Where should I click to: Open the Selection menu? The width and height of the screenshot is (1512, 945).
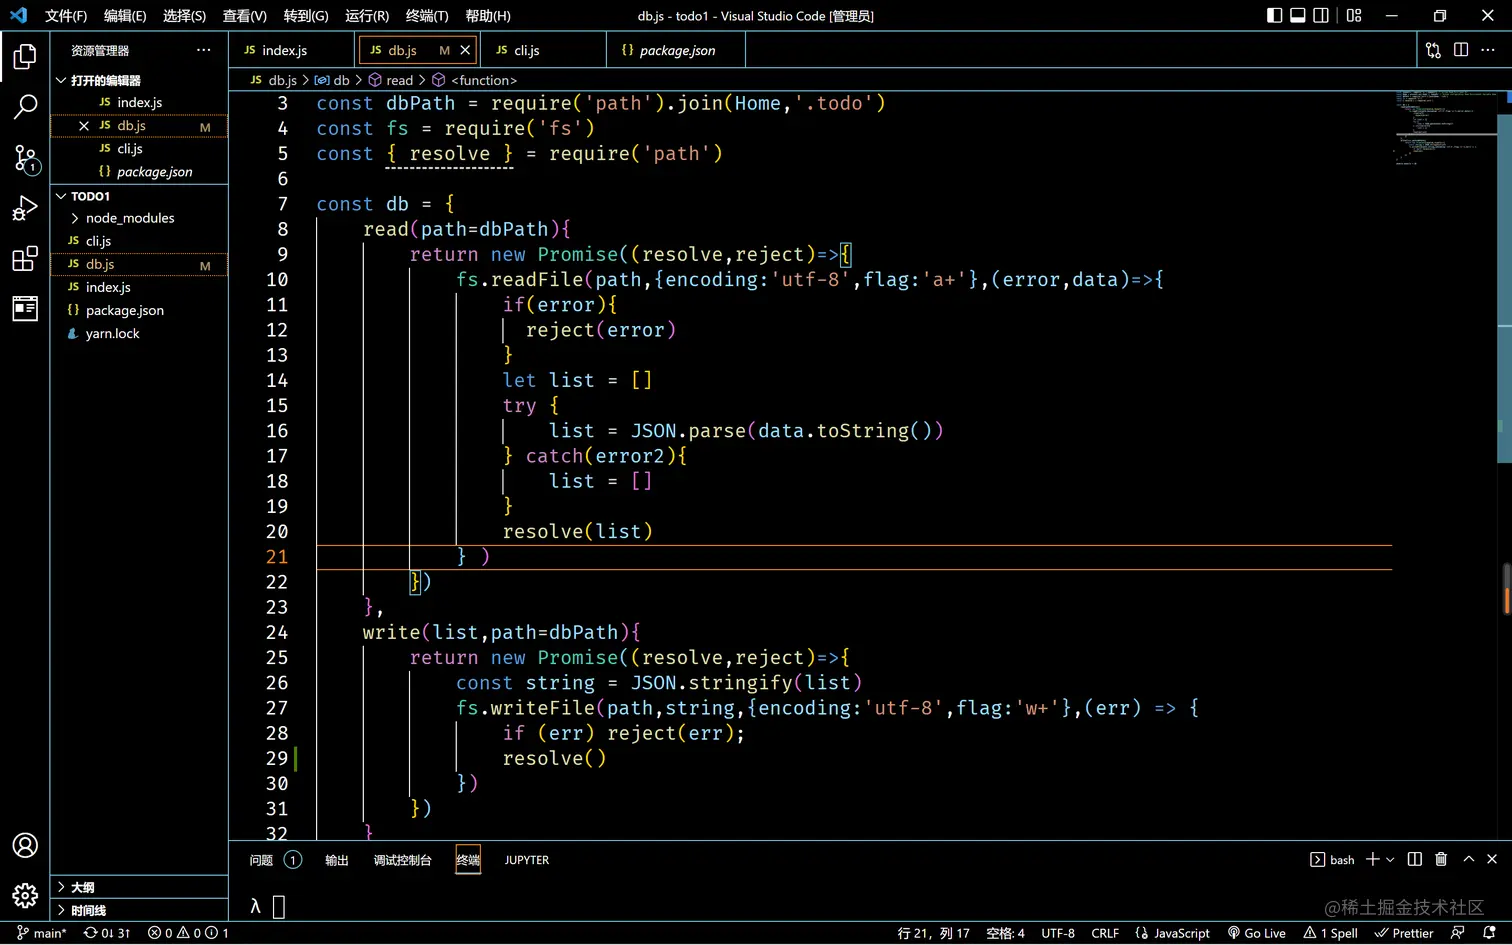click(x=184, y=15)
